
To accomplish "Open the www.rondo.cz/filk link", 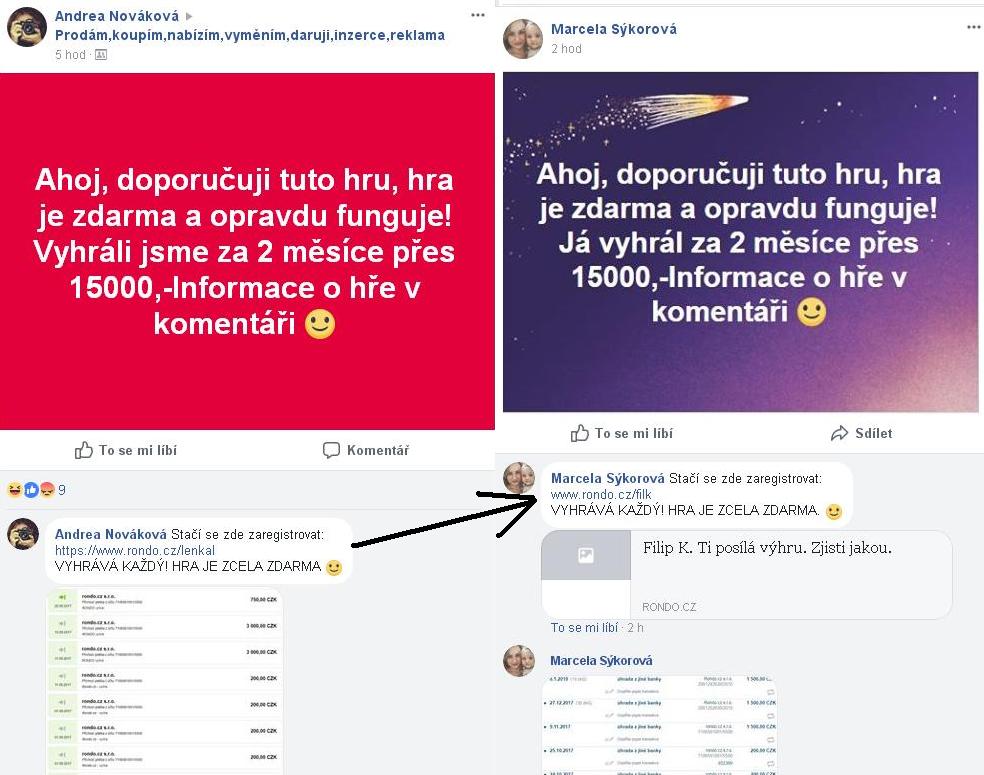I will [601, 494].
